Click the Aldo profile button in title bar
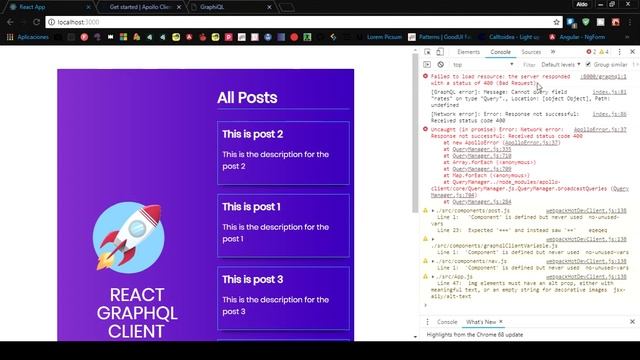 pos(582,4)
